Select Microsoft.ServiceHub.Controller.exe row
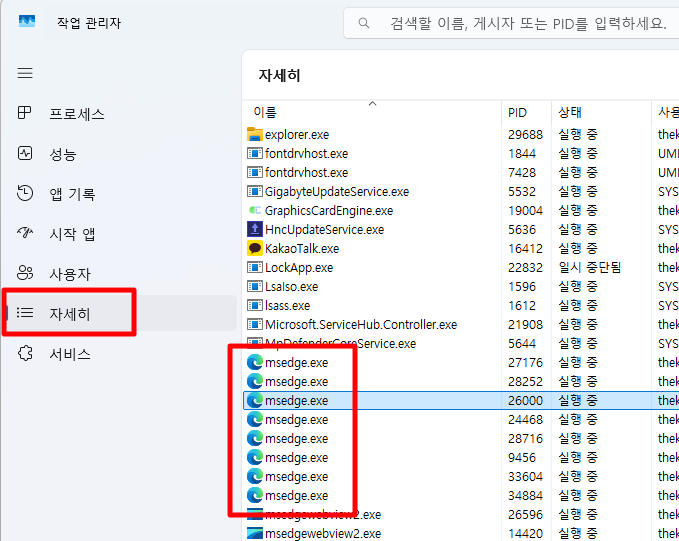The height and width of the screenshot is (541, 679). (461, 324)
